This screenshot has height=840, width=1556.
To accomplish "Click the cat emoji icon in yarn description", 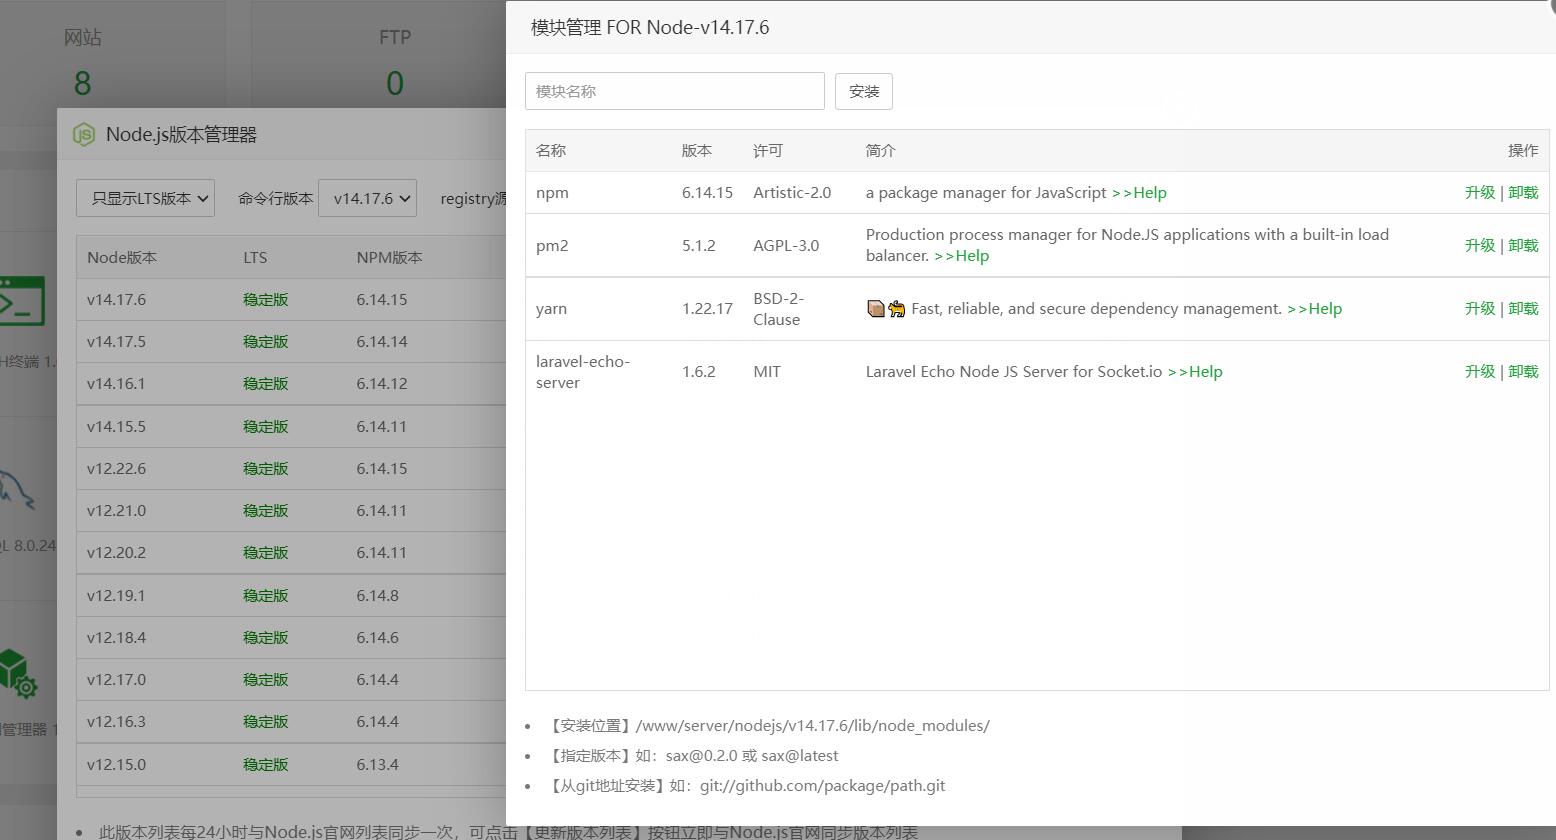I will 897,309.
